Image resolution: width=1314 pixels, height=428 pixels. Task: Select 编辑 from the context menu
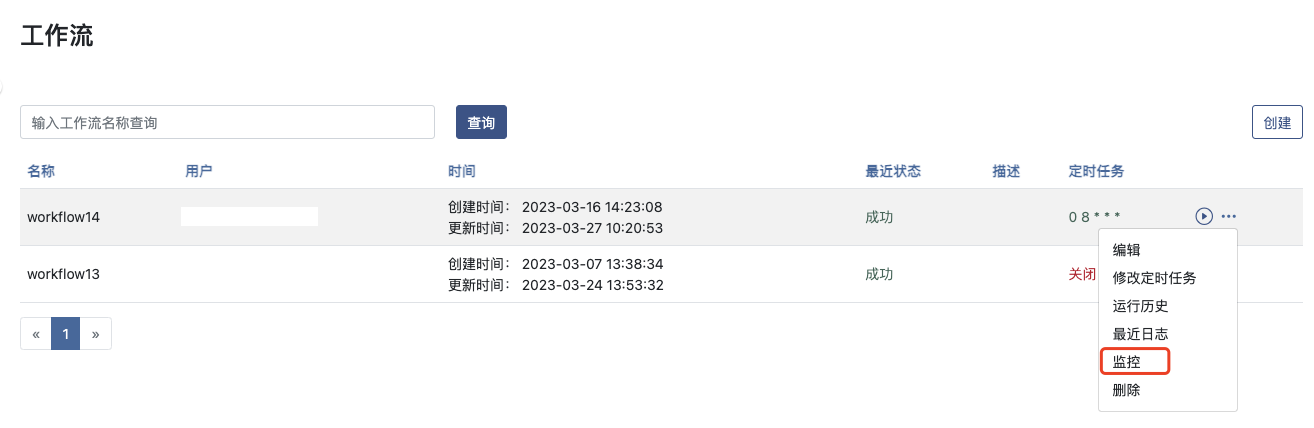(x=1127, y=250)
